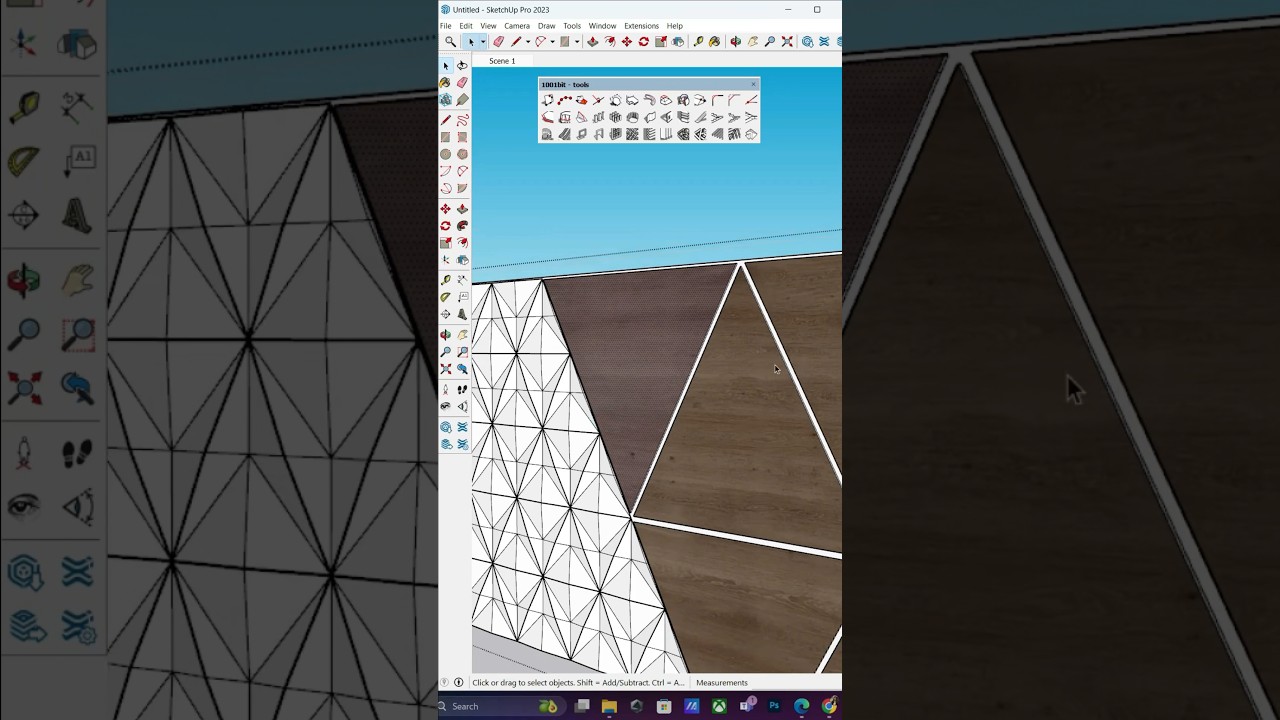The height and width of the screenshot is (720, 1280).
Task: Select the Section Plane tool in left palette
Action: 462,406
